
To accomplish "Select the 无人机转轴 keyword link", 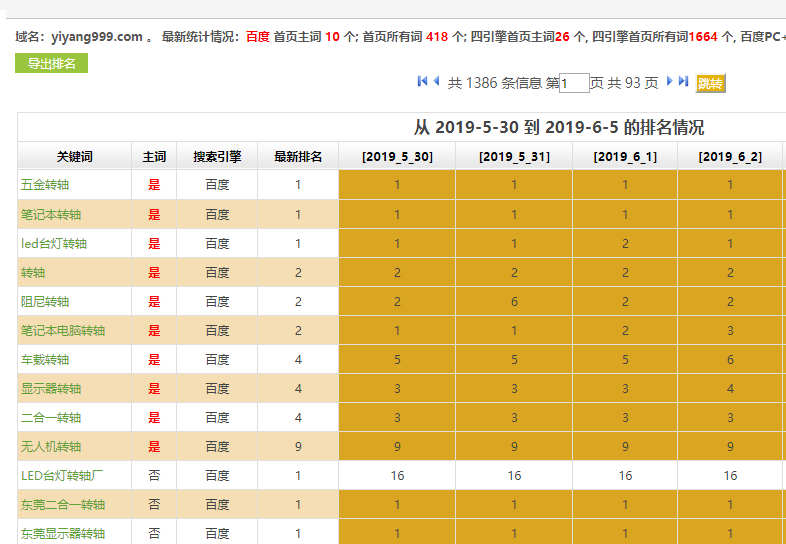I will pos(51,446).
